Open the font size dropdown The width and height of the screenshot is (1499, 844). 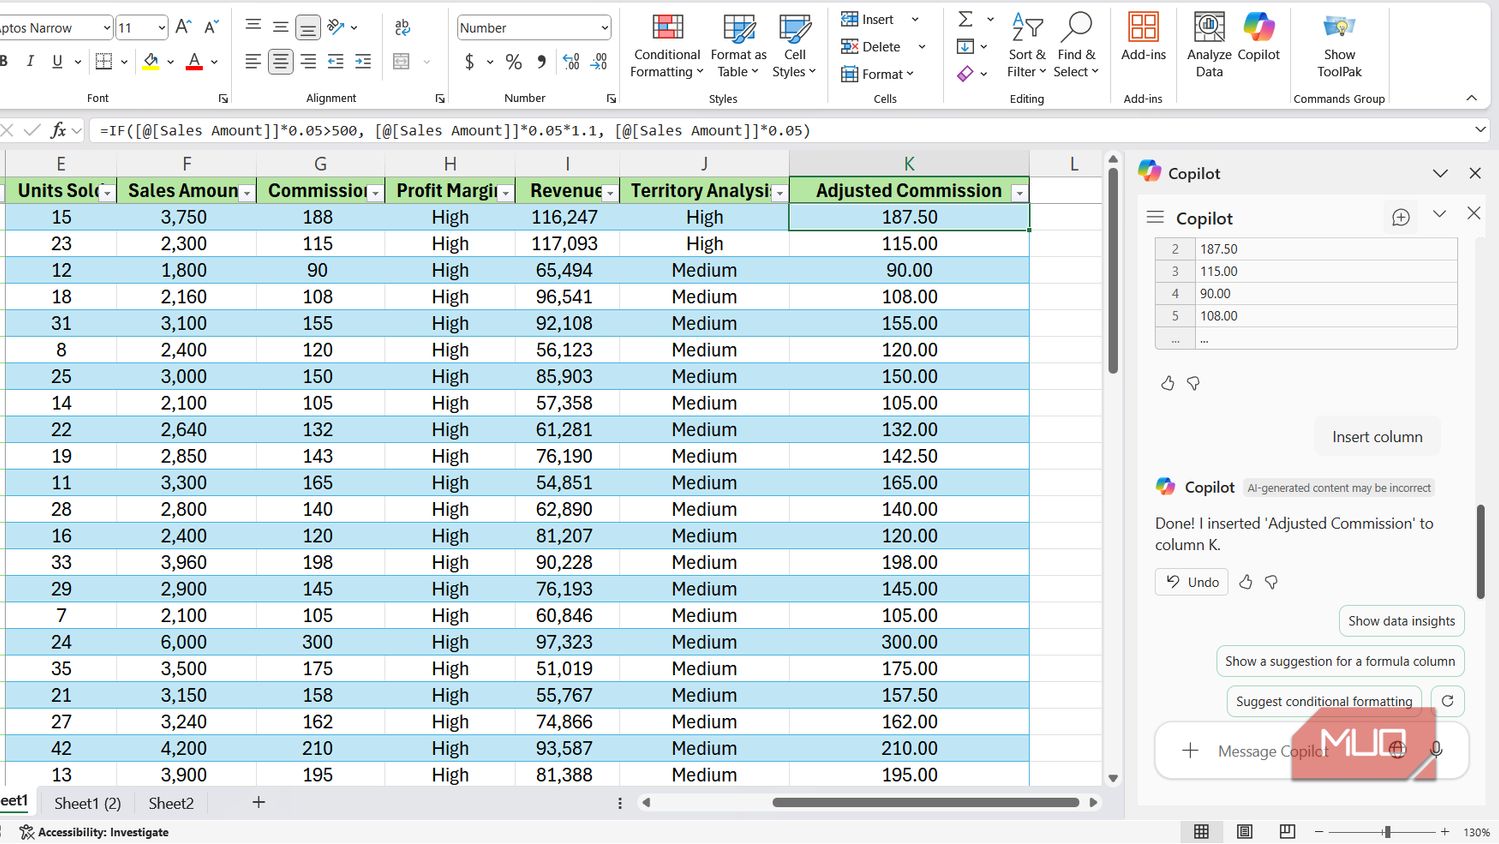[160, 28]
